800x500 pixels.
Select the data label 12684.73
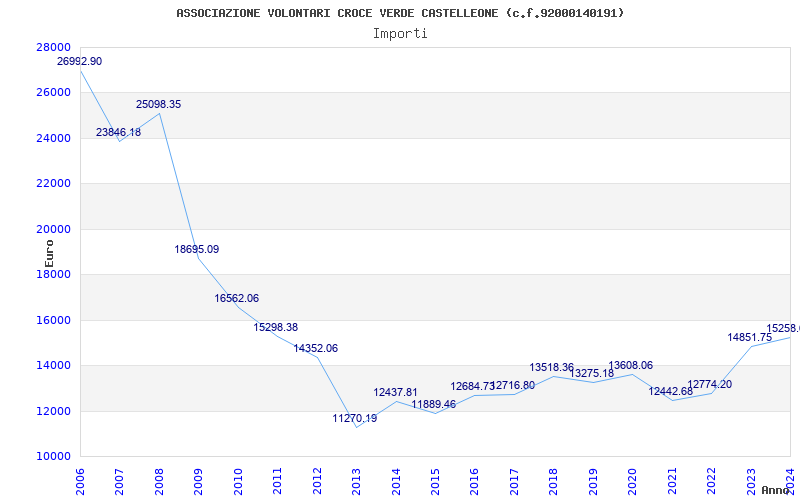click(x=472, y=386)
